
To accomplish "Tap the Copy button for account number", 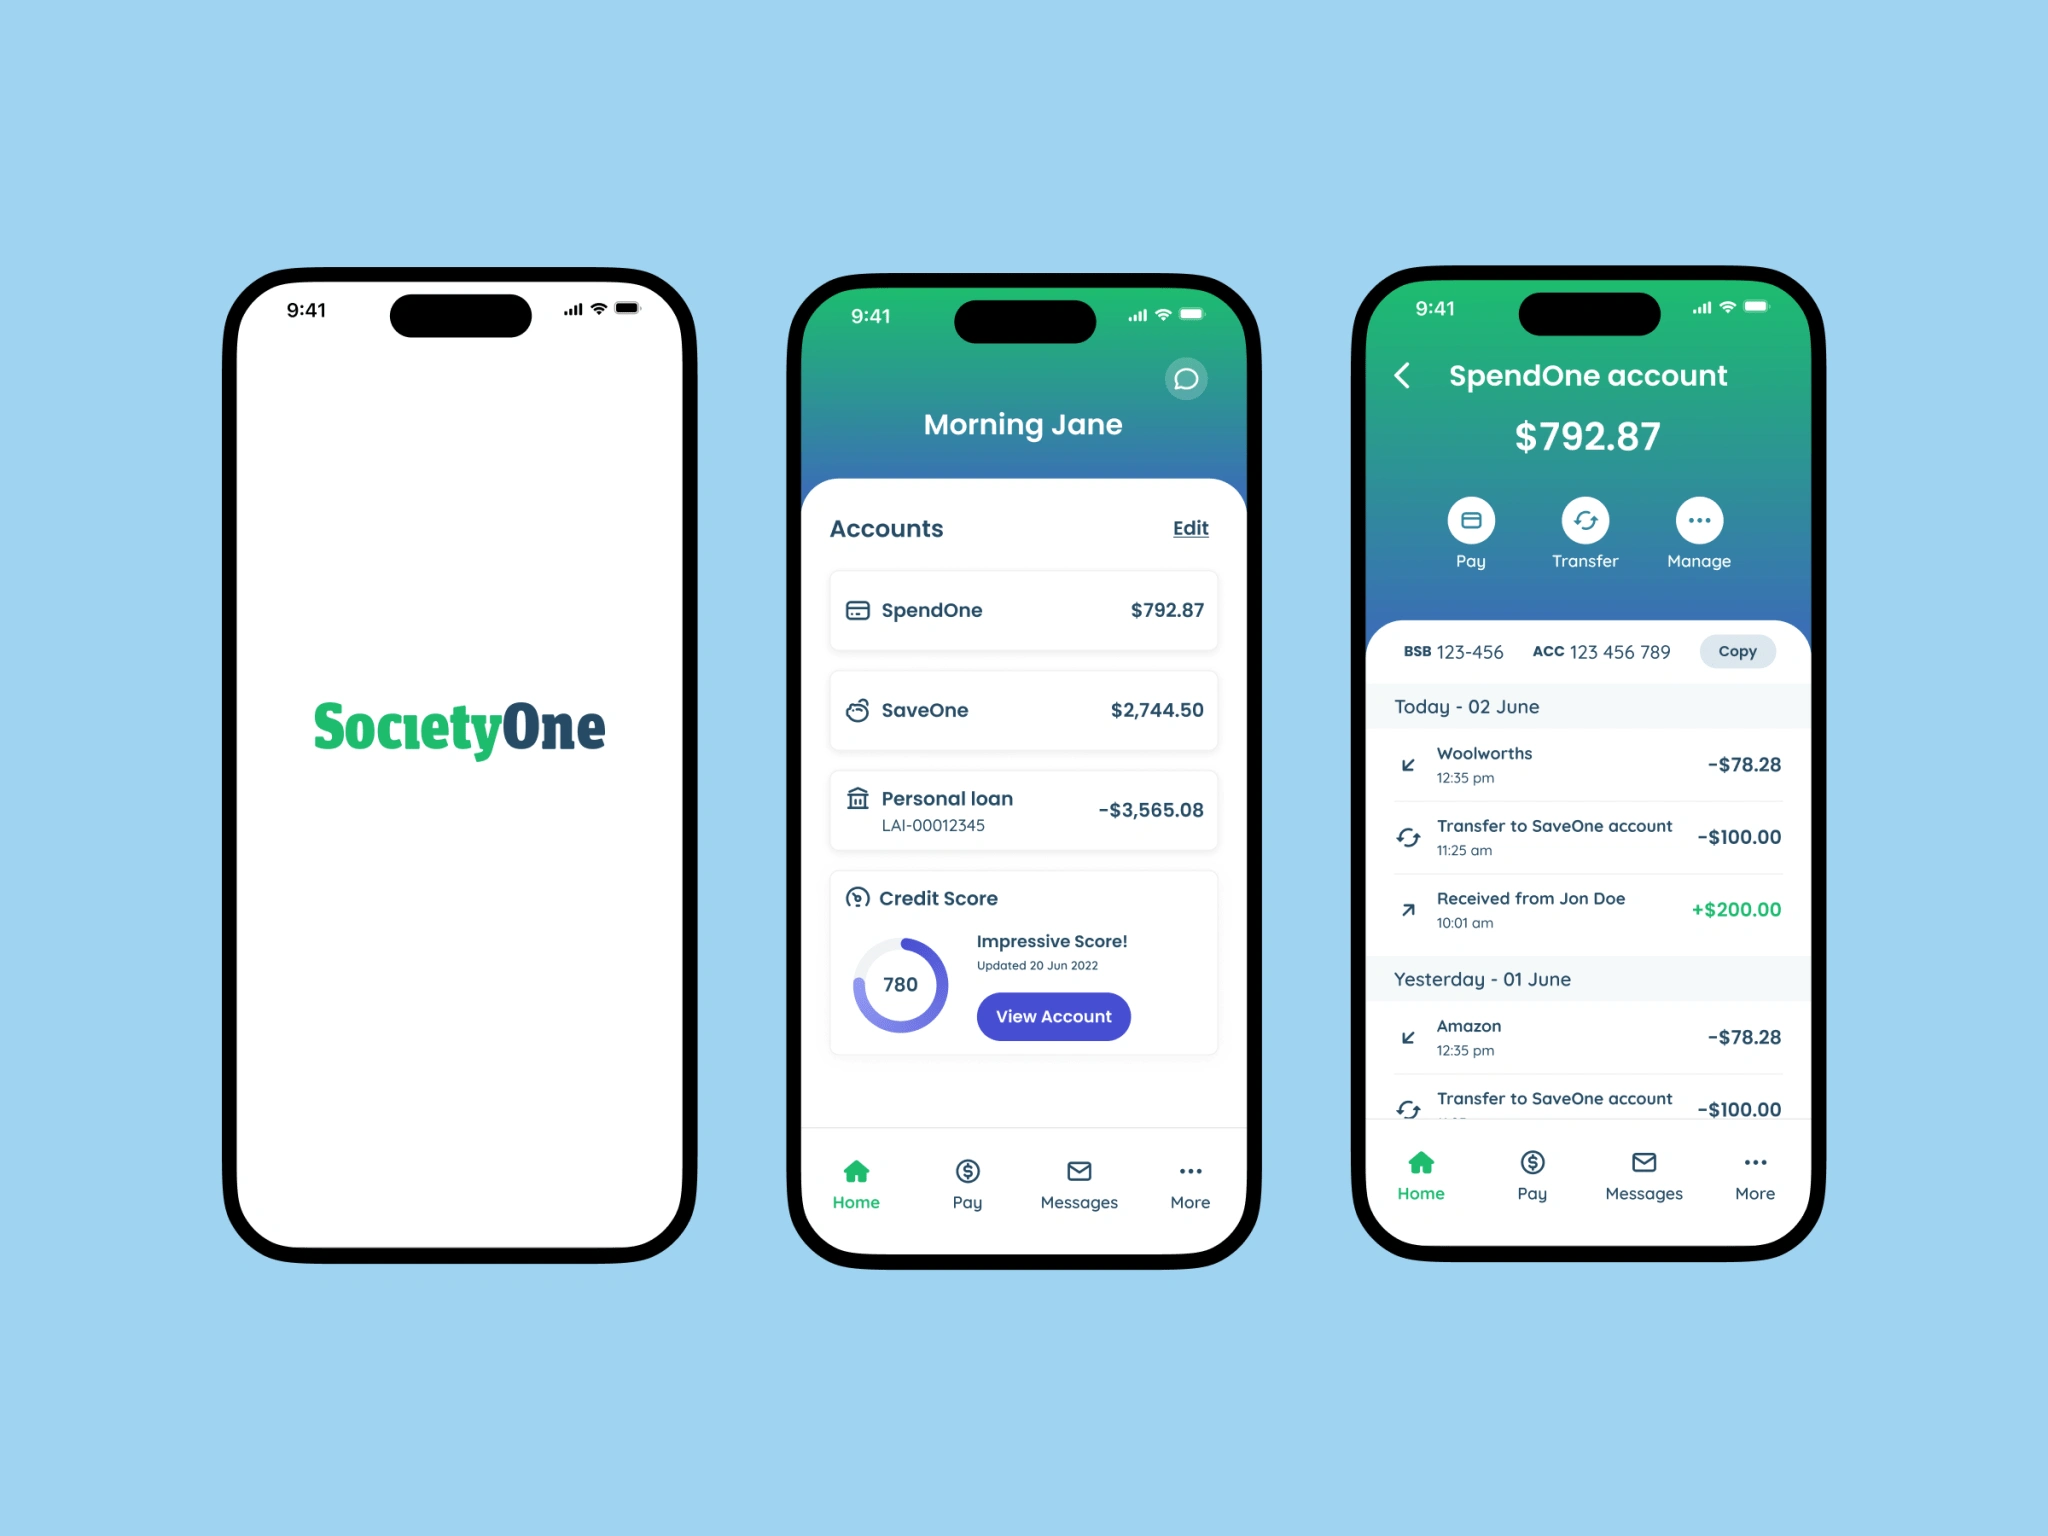I will tap(1742, 653).
